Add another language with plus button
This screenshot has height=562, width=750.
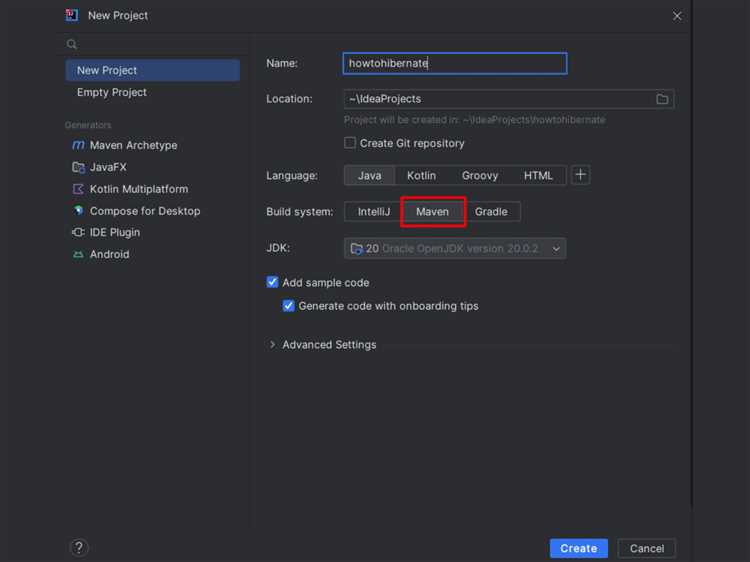tap(580, 175)
